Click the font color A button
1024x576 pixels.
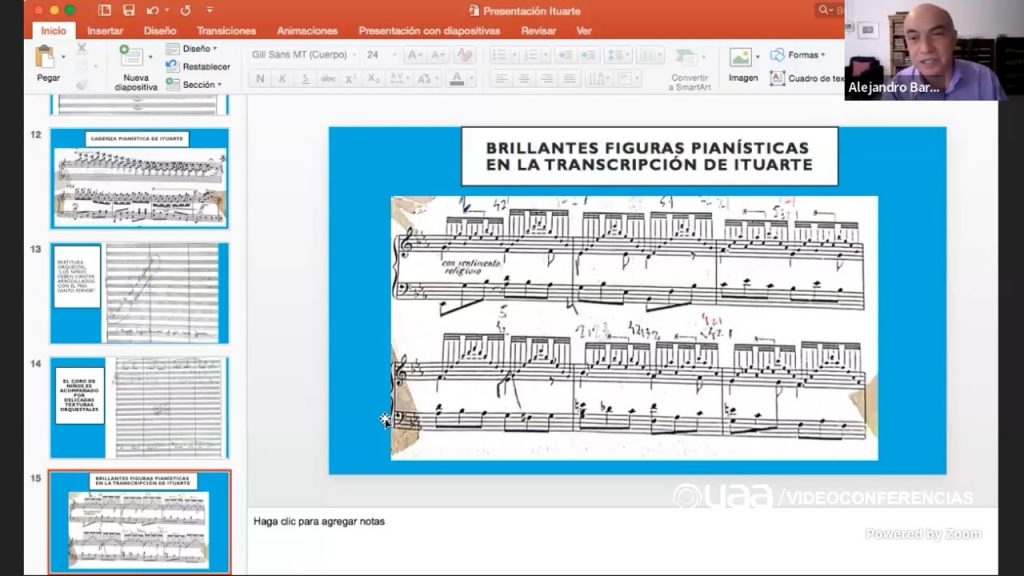click(x=457, y=78)
